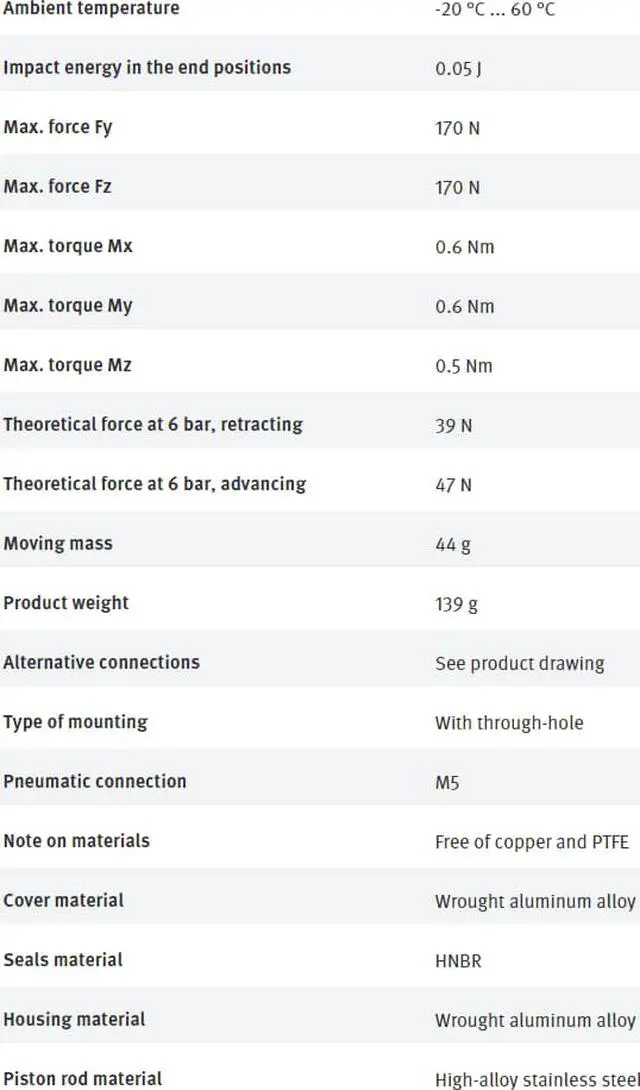Click the 'Housing material' label
640x1090 pixels.
74,1019
